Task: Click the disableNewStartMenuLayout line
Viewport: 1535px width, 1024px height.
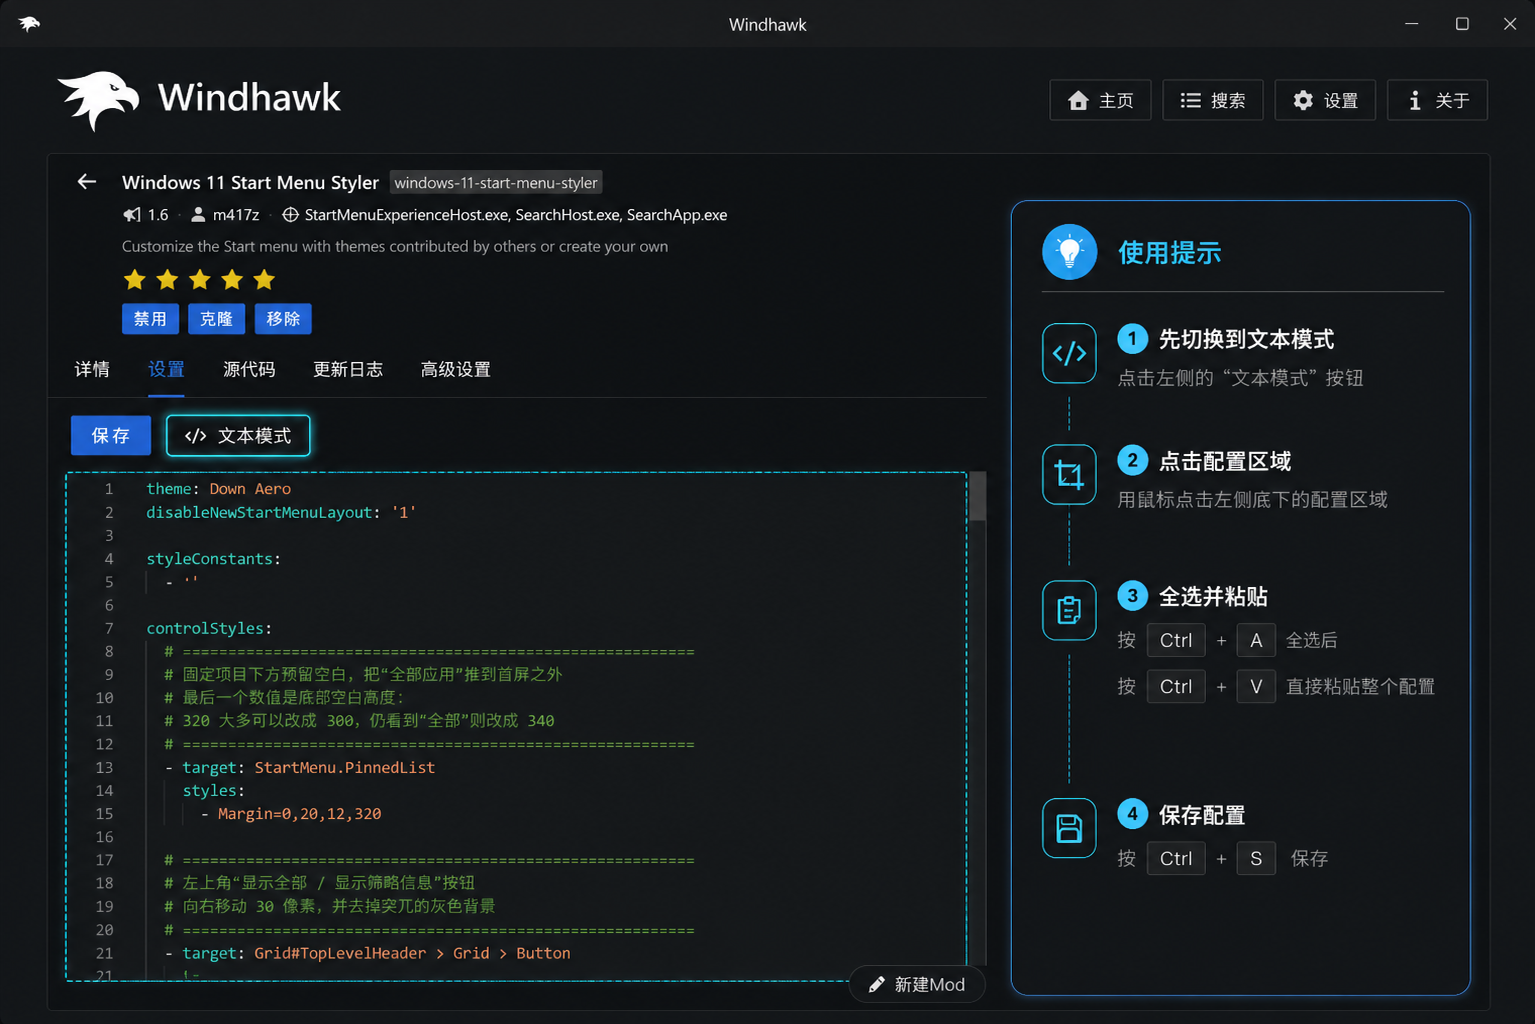Action: (x=281, y=512)
